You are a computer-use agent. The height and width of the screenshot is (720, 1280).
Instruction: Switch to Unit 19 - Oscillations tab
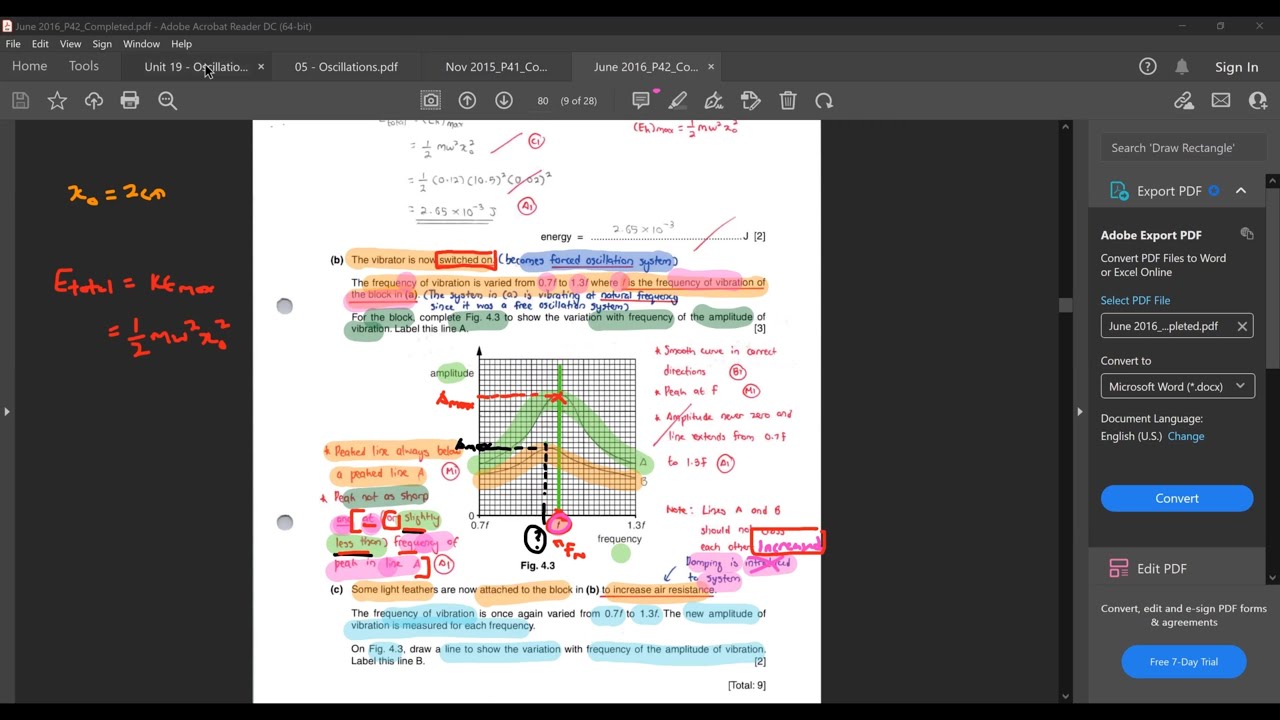tap(196, 67)
